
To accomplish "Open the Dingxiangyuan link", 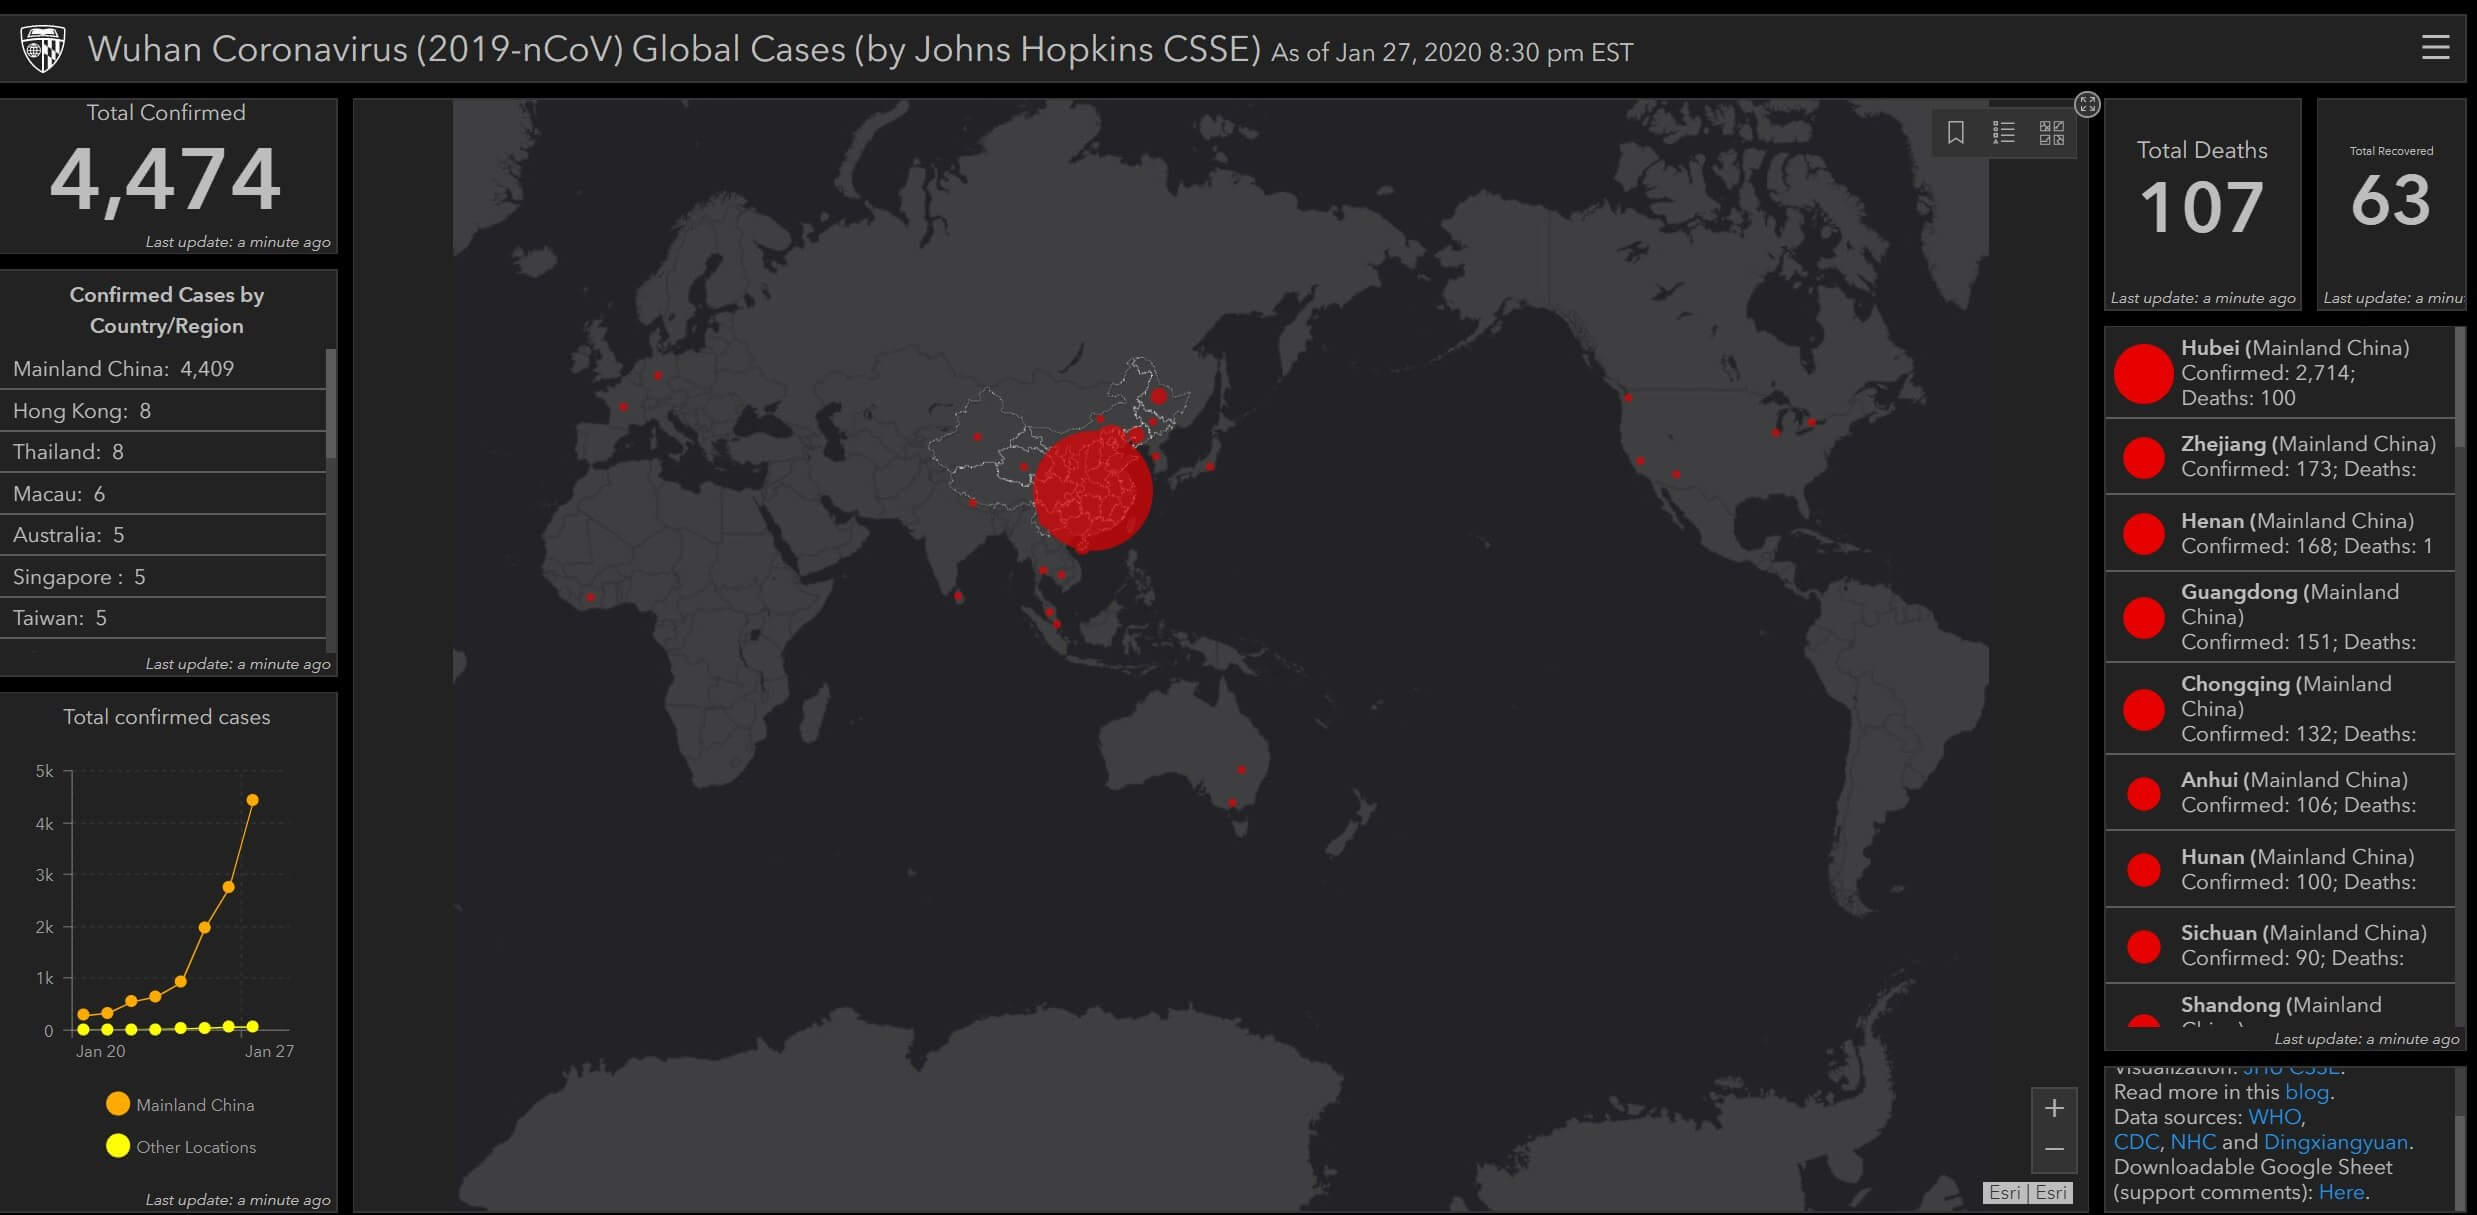I will [2335, 1142].
